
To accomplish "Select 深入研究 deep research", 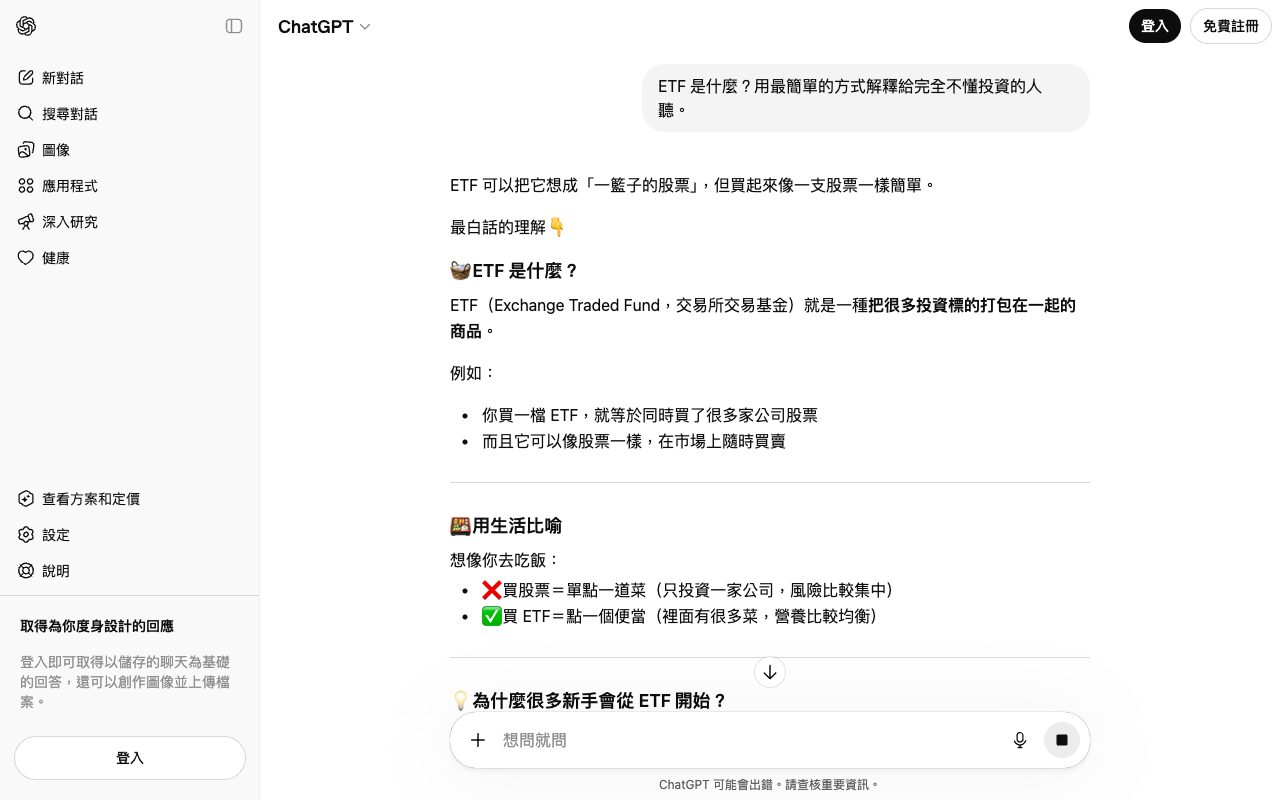I will tap(70, 222).
